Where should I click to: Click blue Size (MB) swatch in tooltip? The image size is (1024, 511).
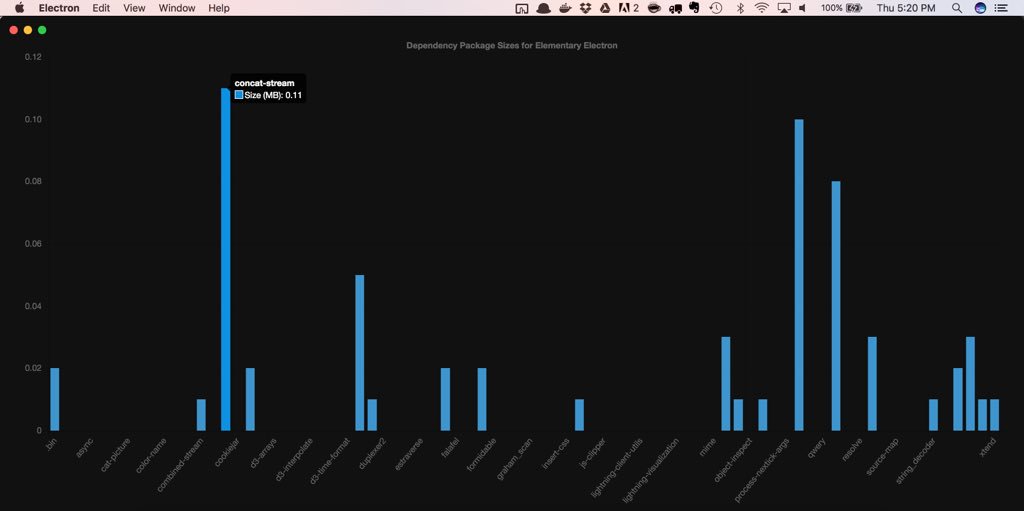coord(239,95)
